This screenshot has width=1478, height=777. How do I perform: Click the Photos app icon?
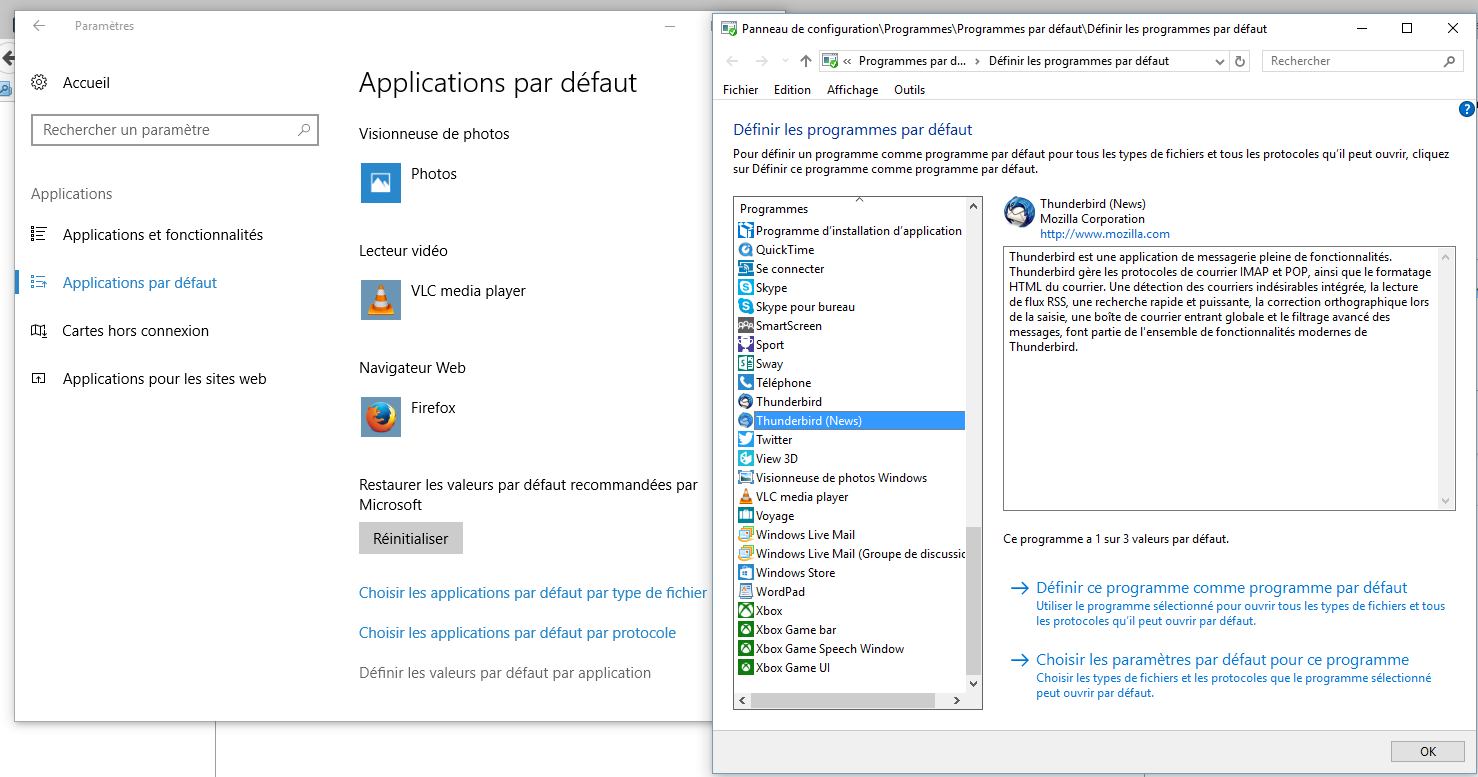tap(380, 183)
